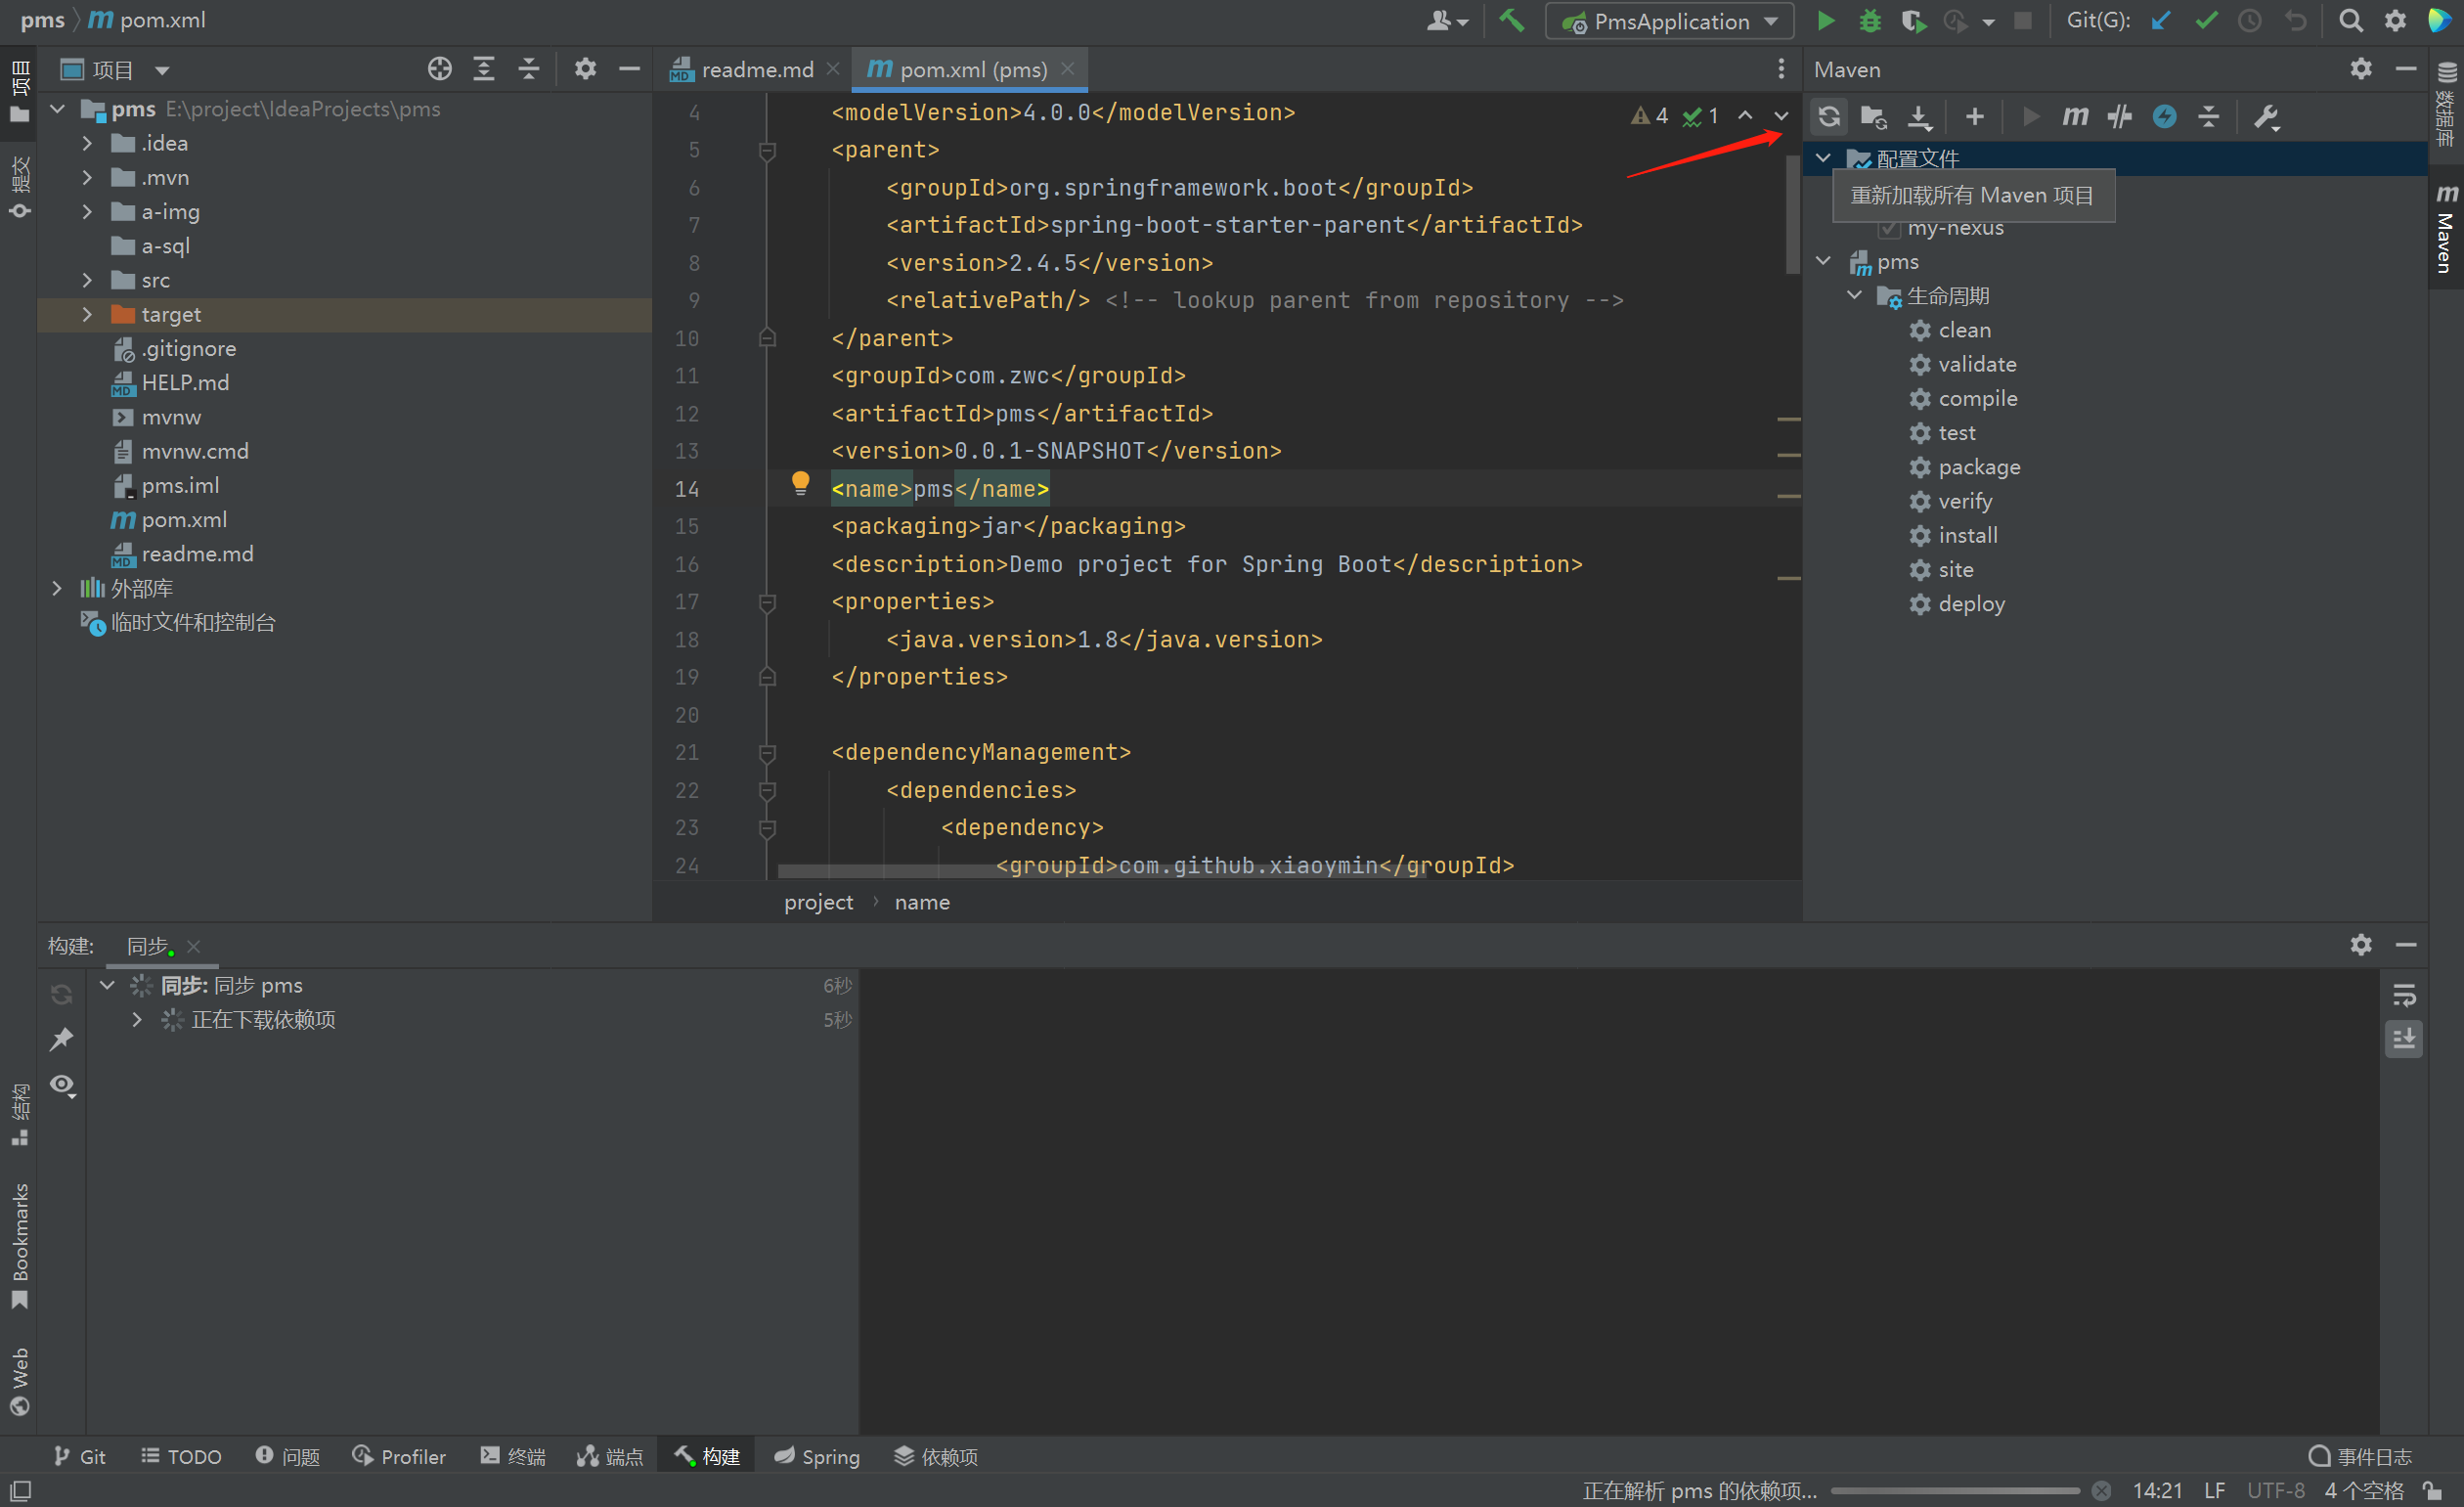Expand the .idea folder
This screenshot has height=1507, width=2464.
coord(87,144)
